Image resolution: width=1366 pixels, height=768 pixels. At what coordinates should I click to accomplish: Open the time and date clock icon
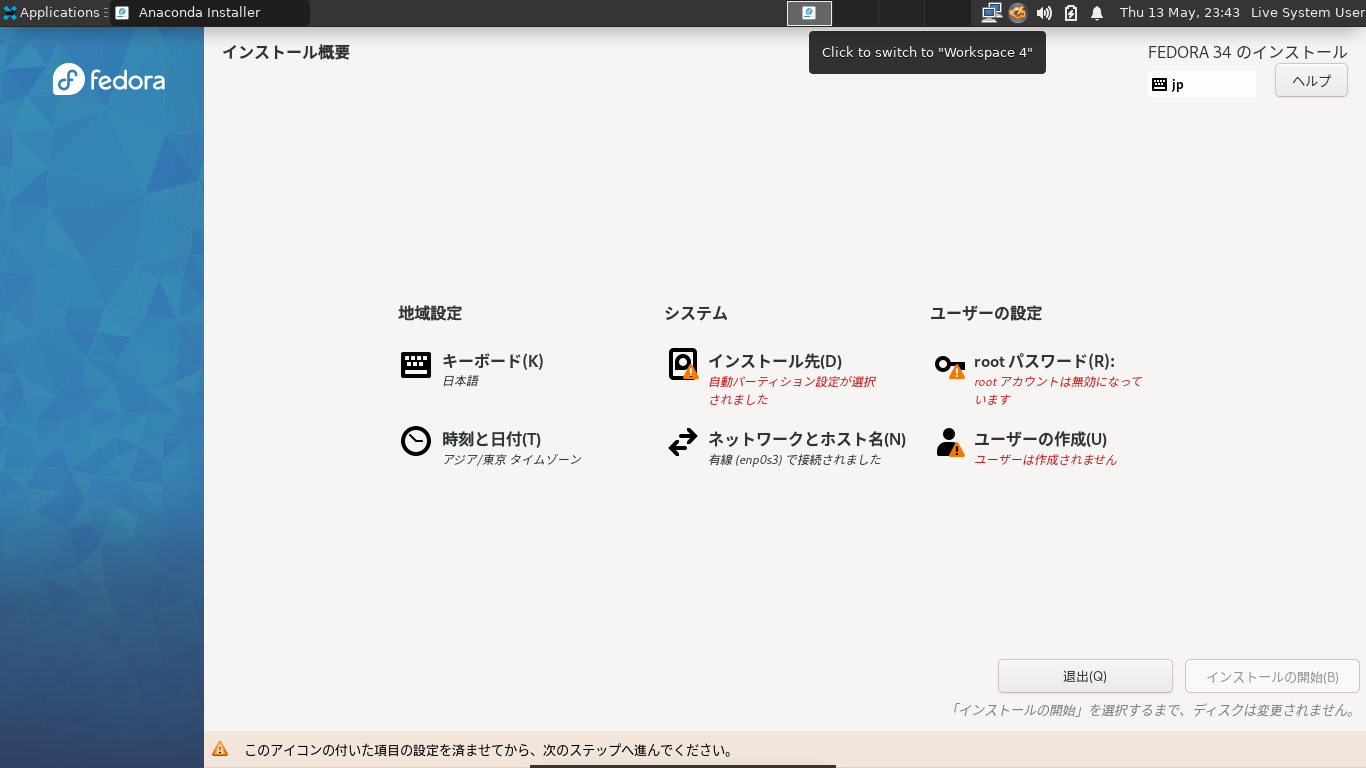pyautogui.click(x=416, y=441)
